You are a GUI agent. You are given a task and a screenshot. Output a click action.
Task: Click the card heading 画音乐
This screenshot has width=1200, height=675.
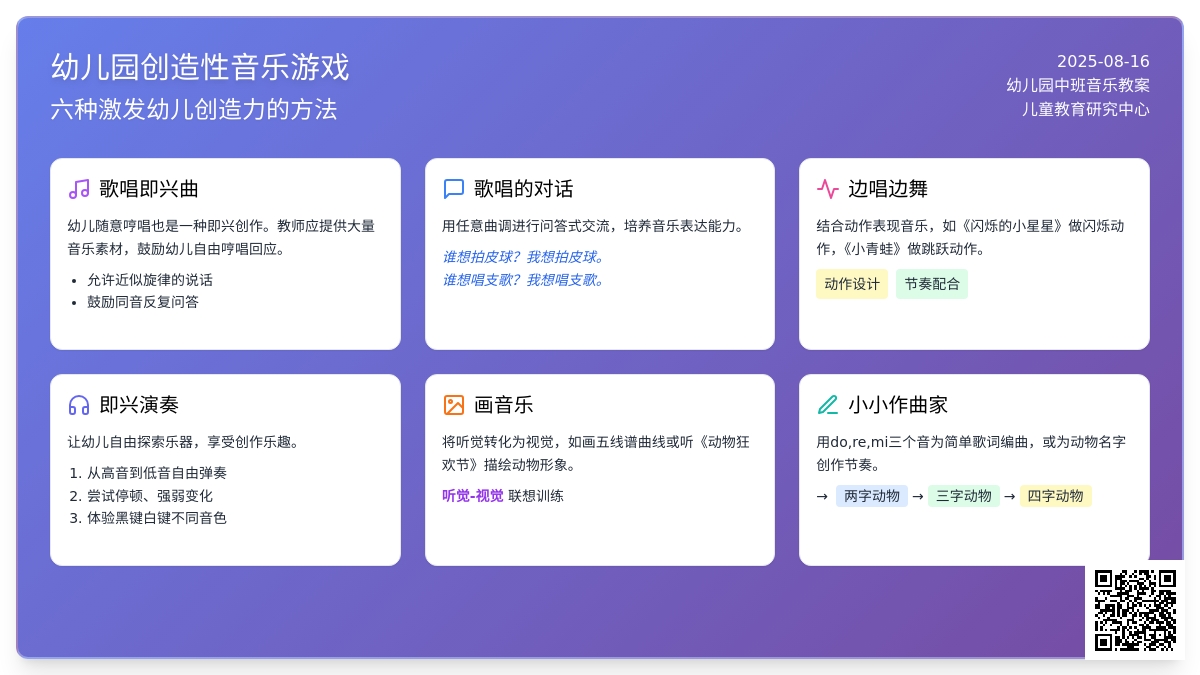point(504,405)
